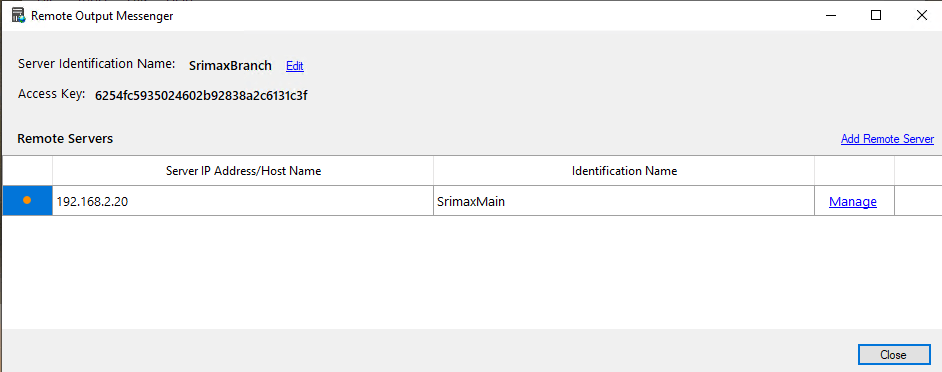Click the empty cell right of Manage
Image resolution: width=942 pixels, height=372 pixels.
click(x=918, y=201)
